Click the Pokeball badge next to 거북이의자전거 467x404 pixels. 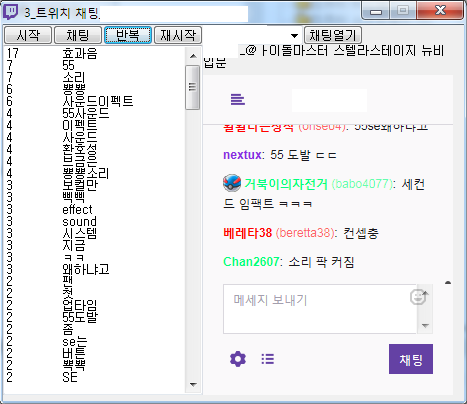pyautogui.click(x=232, y=183)
